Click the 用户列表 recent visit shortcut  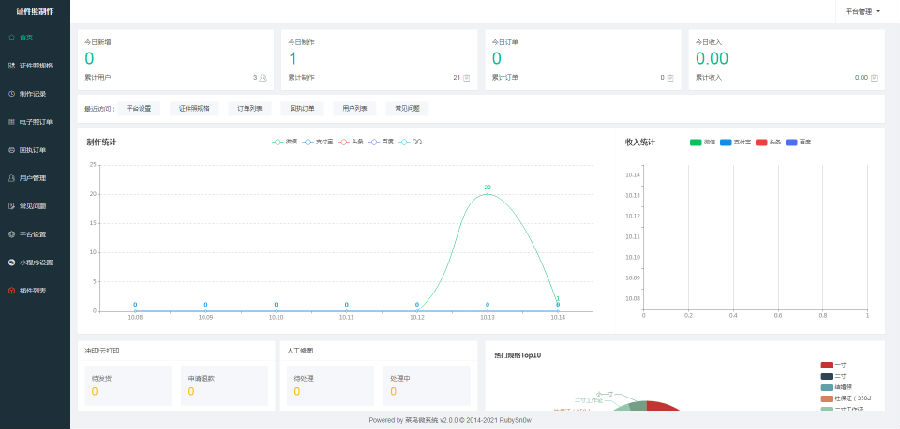point(355,108)
